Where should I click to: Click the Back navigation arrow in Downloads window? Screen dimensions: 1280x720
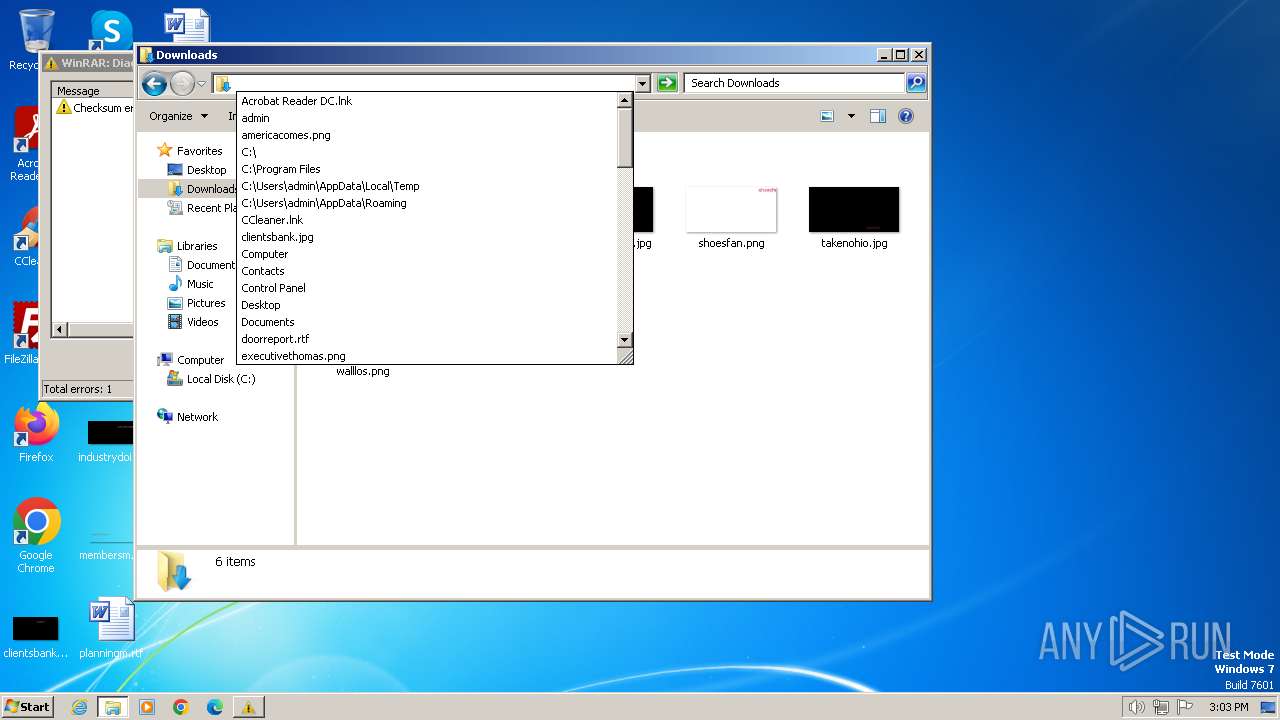pos(154,84)
